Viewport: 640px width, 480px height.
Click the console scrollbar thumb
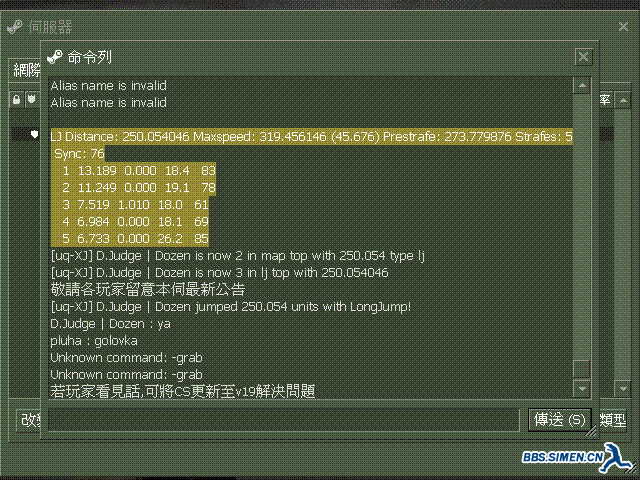[x=582, y=369]
